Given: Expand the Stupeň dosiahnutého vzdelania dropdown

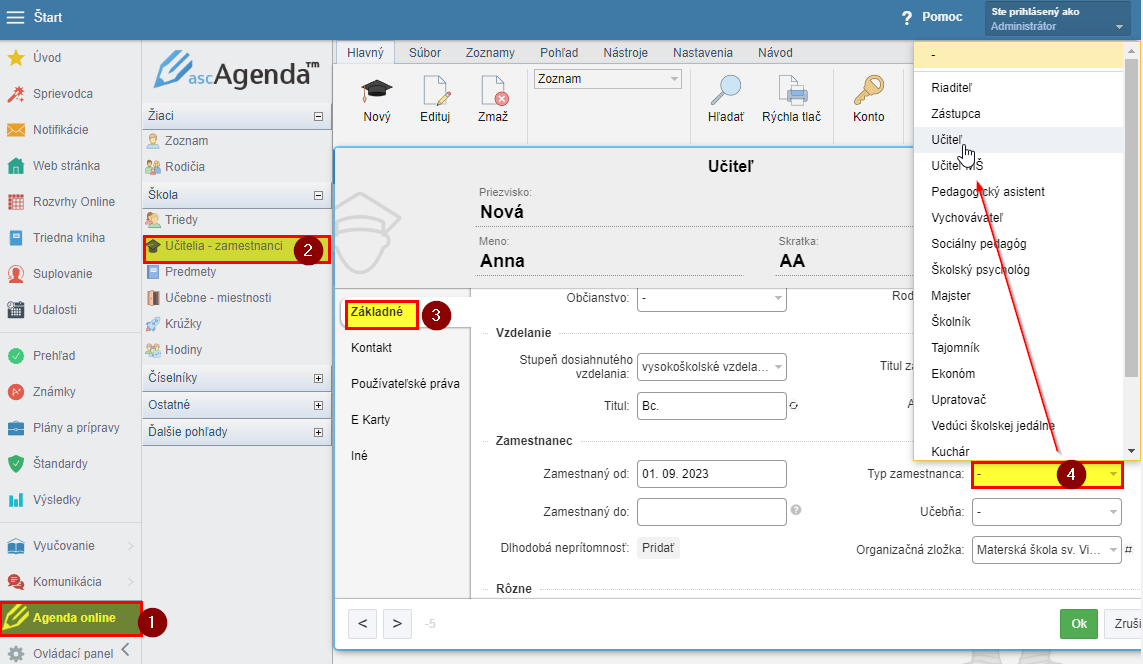Looking at the screenshot, I should [712, 367].
